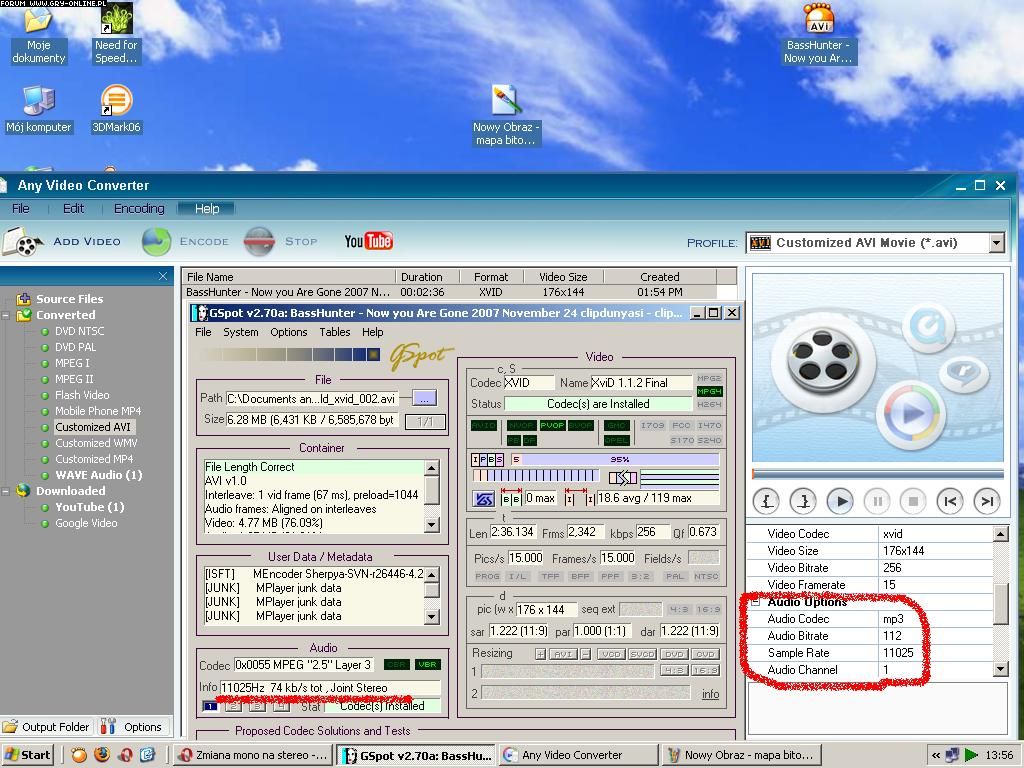The width and height of the screenshot is (1024, 768).
Task: Open the Tables menu in GSpot
Action: [x=334, y=332]
